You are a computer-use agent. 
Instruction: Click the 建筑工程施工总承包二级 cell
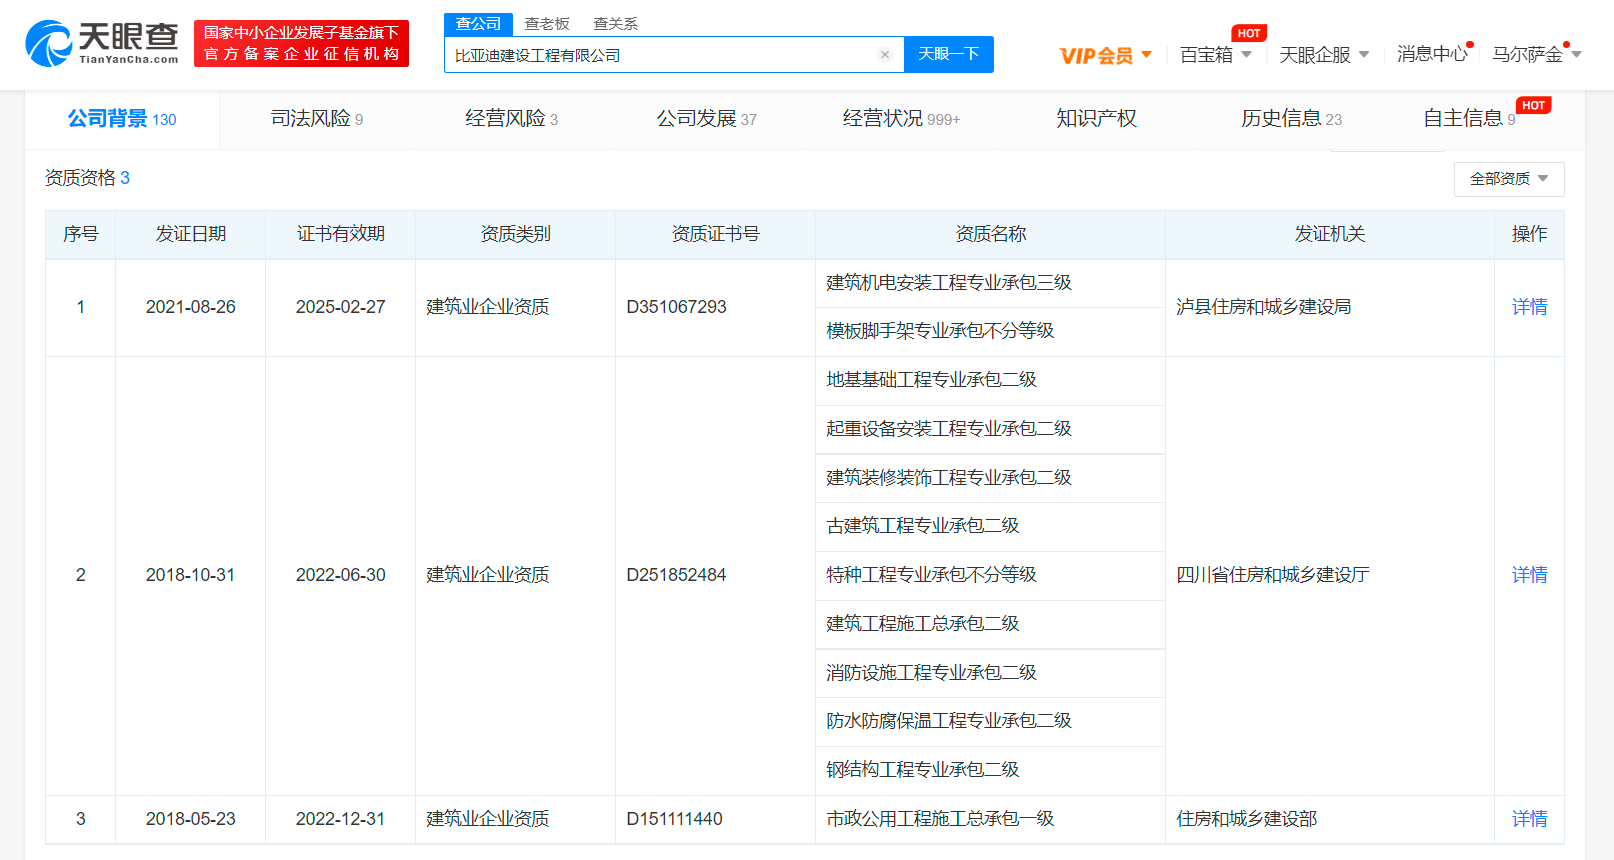(990, 624)
